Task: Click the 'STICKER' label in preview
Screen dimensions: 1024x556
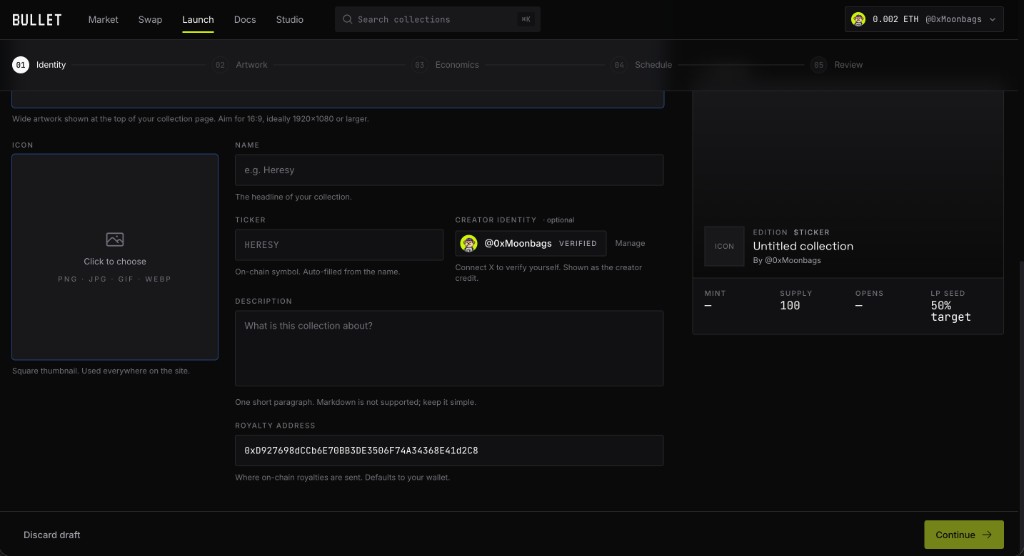Action: (812, 232)
